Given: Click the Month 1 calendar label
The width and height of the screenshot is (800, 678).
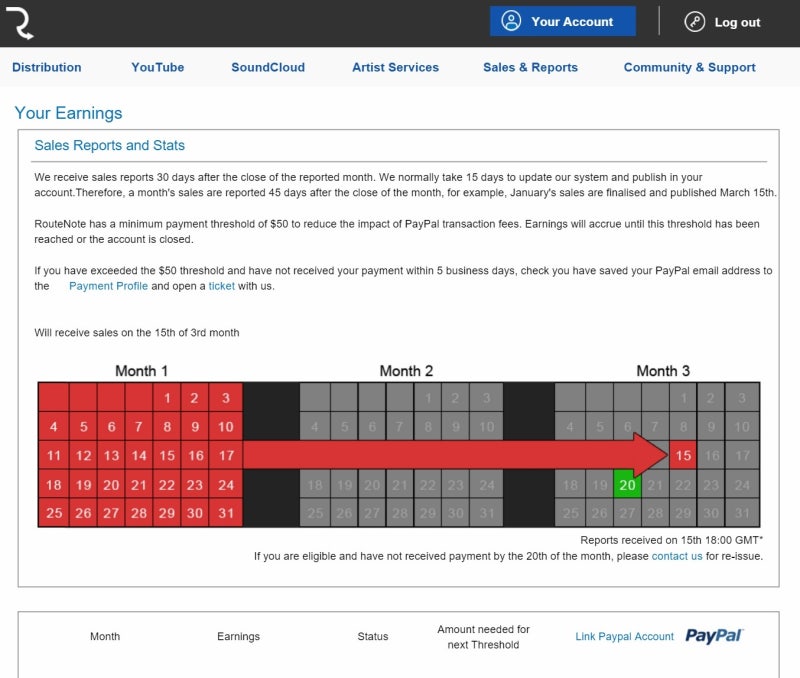Looking at the screenshot, I should pos(141,371).
